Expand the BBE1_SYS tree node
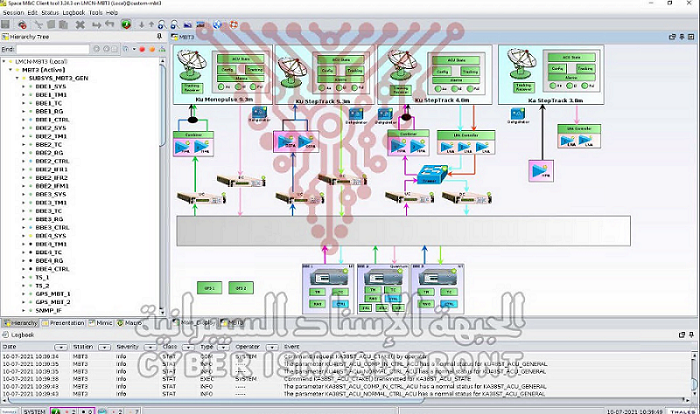The height and width of the screenshot is (414, 700). click(26, 87)
